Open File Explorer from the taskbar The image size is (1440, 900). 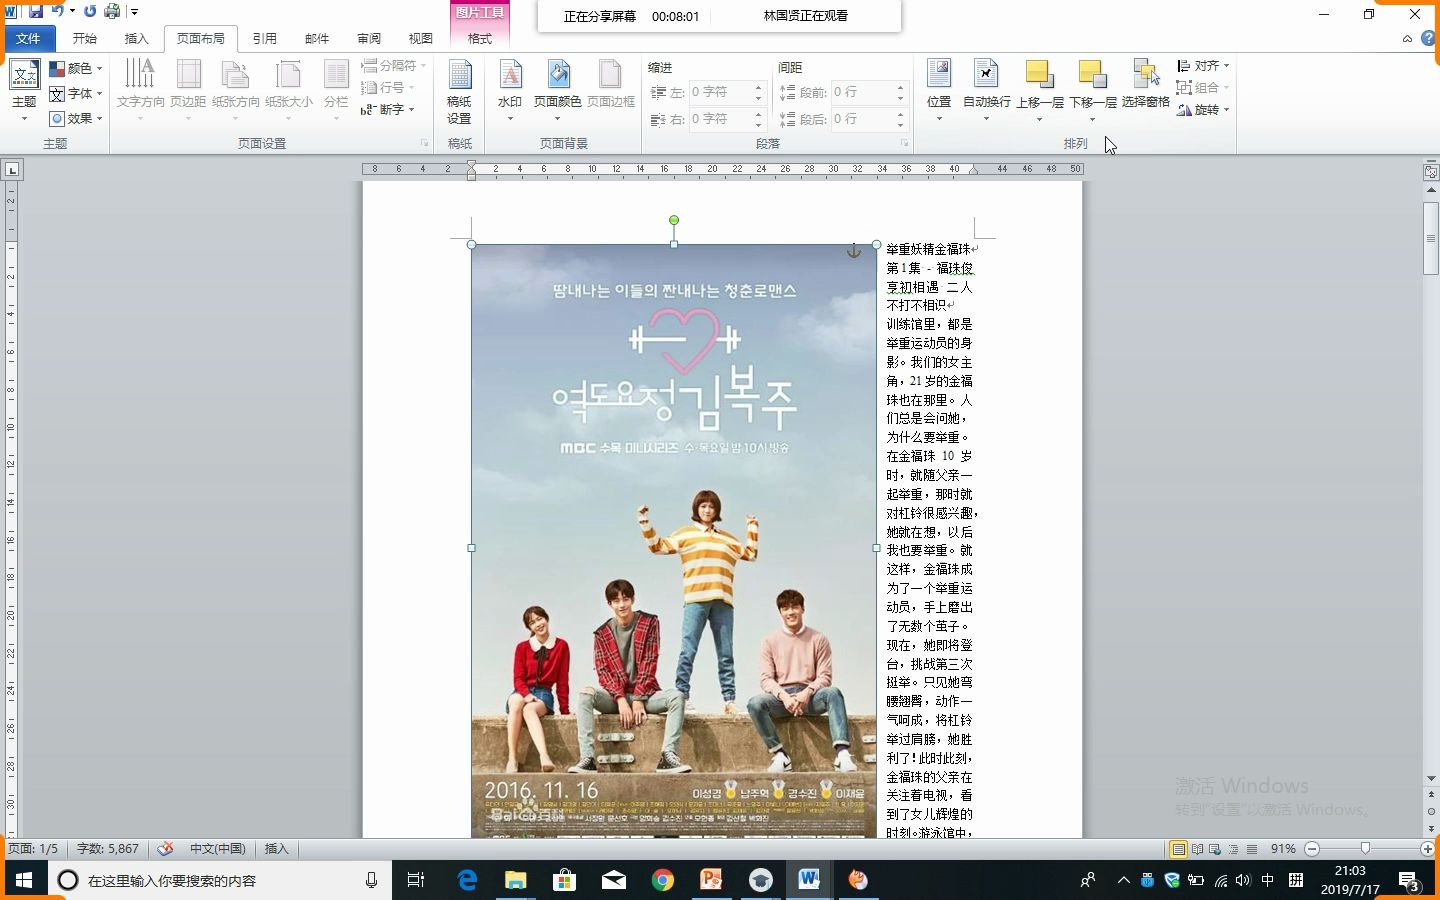click(515, 880)
